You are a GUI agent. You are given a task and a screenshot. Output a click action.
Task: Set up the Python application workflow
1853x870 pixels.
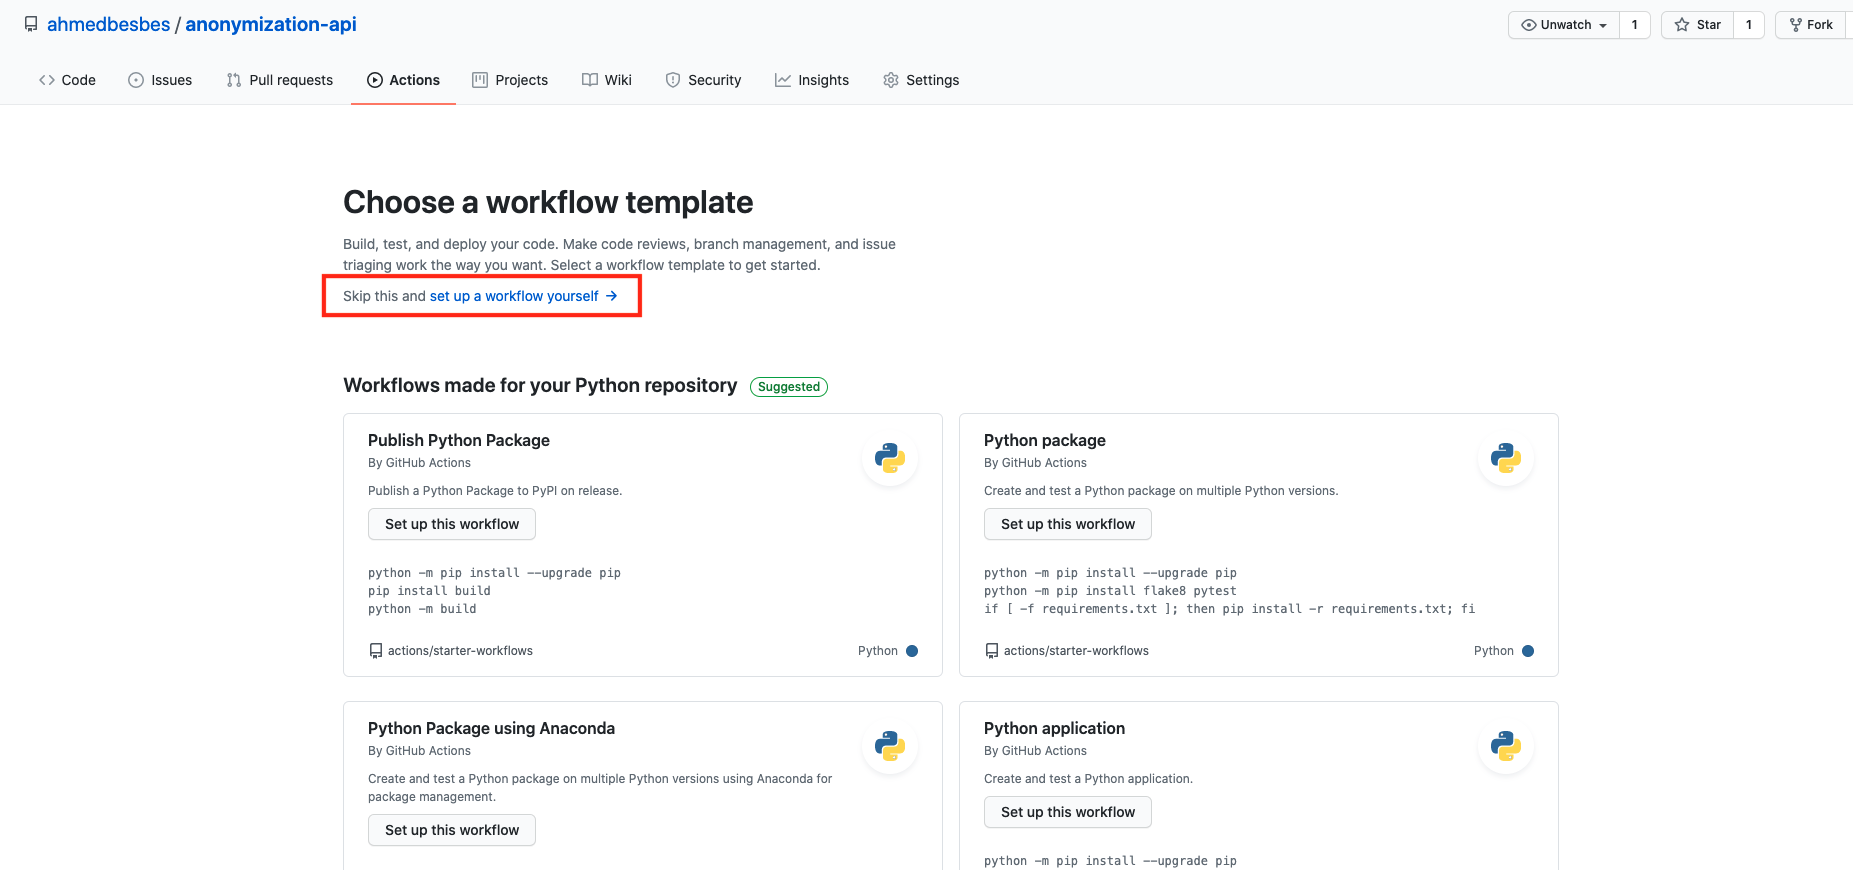(x=1068, y=812)
